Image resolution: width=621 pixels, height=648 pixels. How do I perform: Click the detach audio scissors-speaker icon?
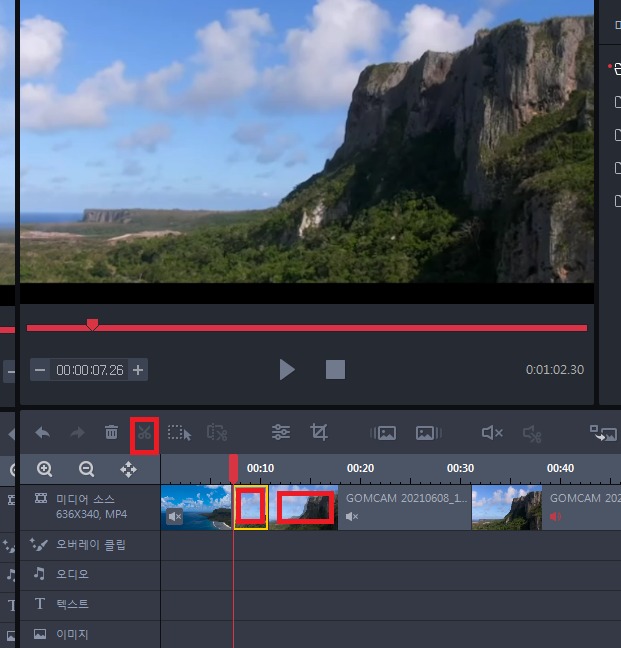point(532,434)
